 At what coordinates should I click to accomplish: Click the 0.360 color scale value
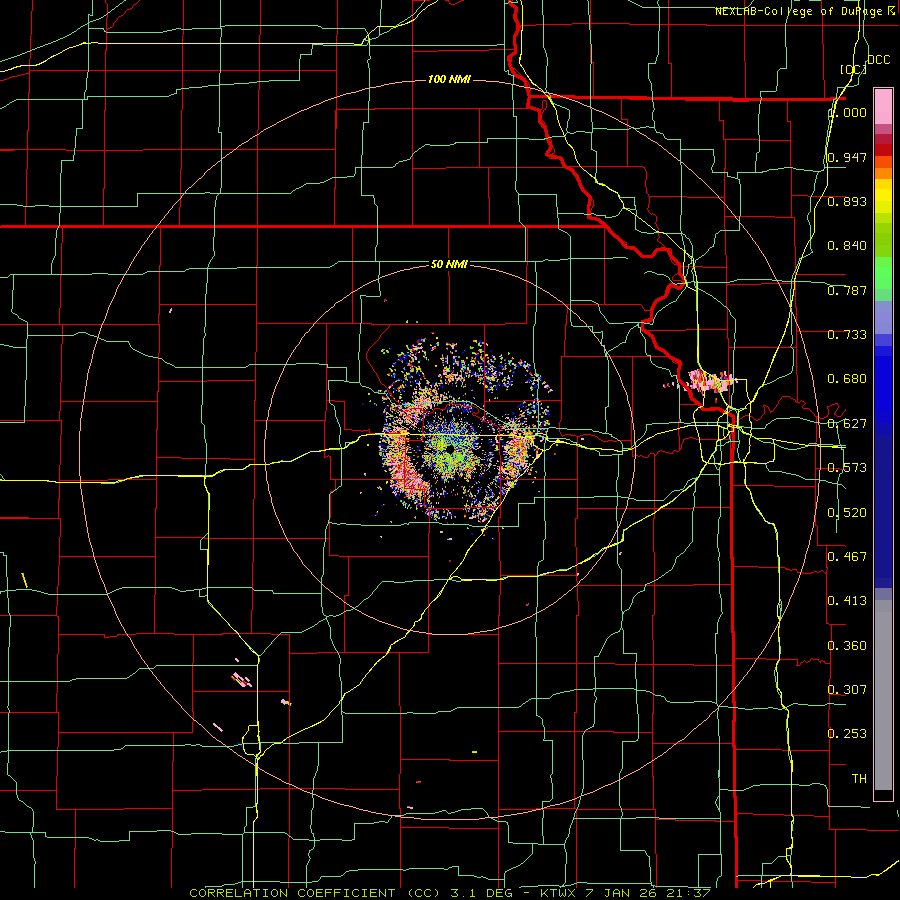coord(847,646)
